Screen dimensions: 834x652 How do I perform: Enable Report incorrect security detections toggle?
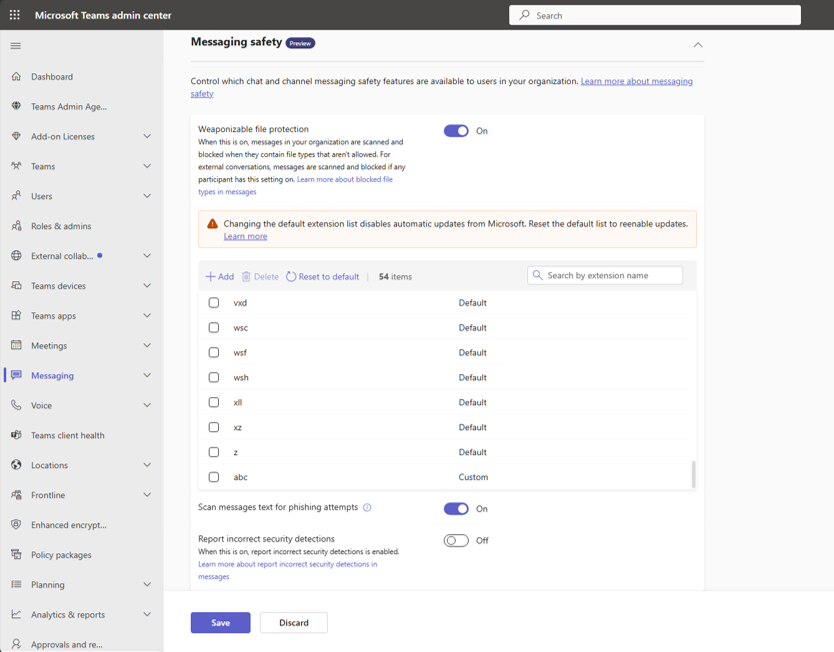[456, 540]
